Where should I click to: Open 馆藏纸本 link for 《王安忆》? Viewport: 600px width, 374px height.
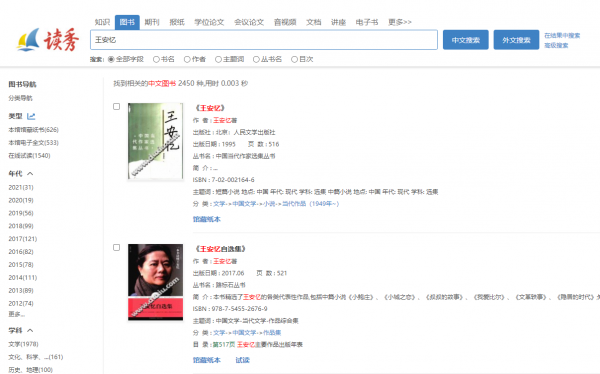207,219
